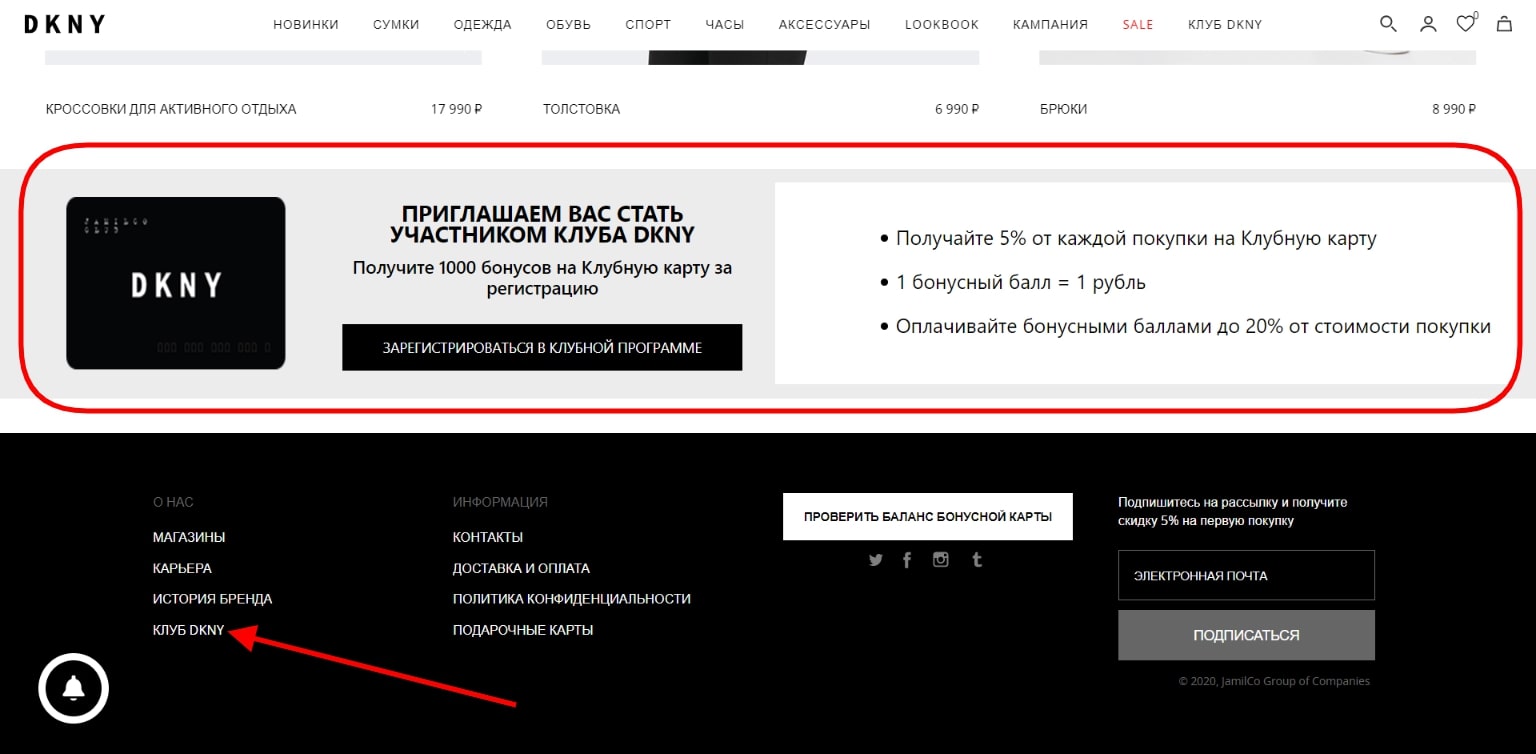Click the ЭЛЕКТРОННАЯ ПОЧТА input field
1536x754 pixels.
(x=1246, y=575)
